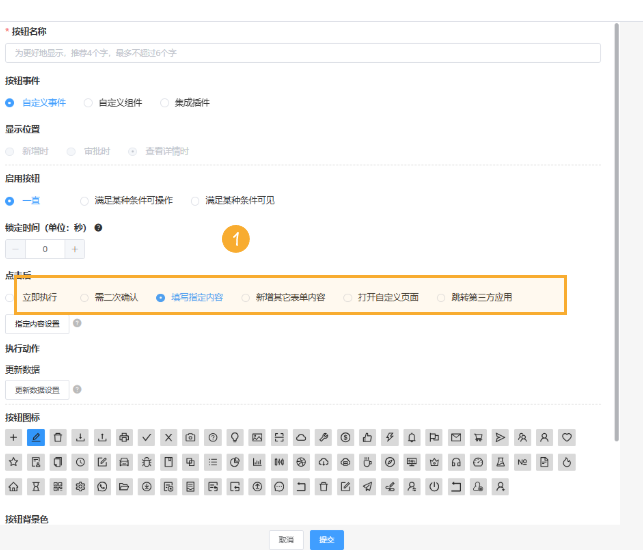
Task: Choose the bar chart icon
Action: coord(257,462)
